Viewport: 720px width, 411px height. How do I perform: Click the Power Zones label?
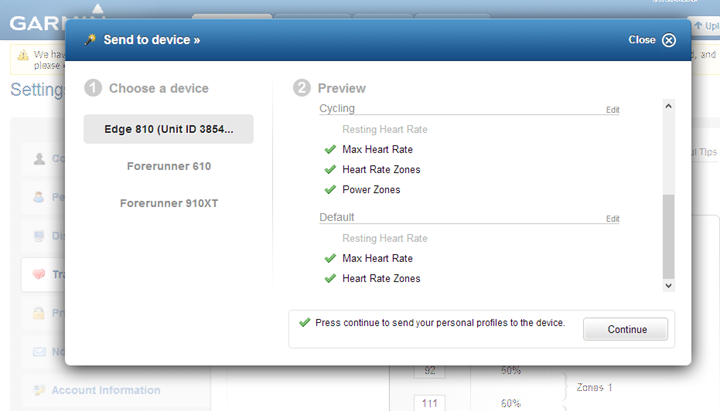click(371, 190)
